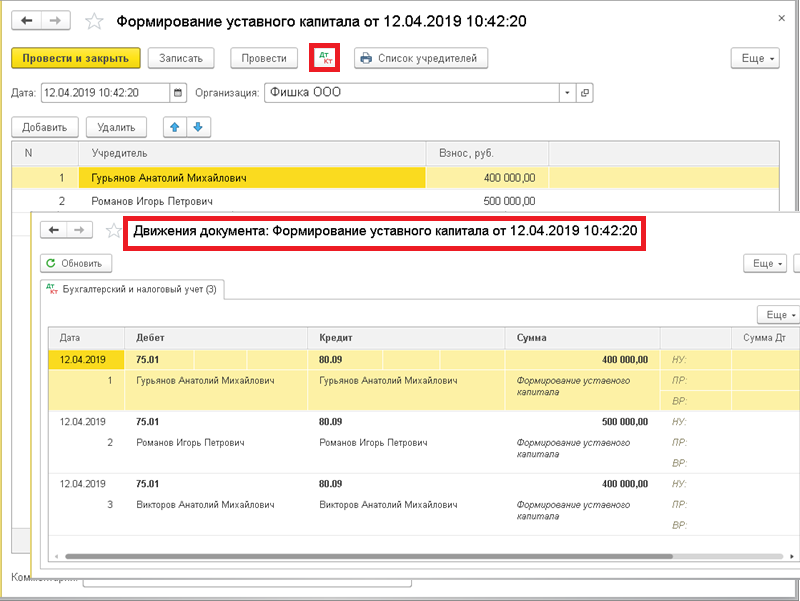Image resolution: width=800 pixels, height=601 pixels.
Task: Click the Дебет column header
Action: pos(216,338)
